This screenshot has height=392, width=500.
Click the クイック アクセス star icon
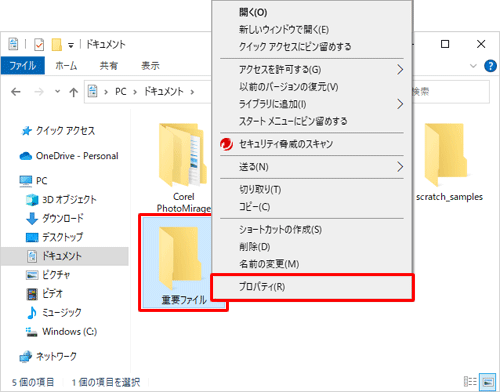26,131
